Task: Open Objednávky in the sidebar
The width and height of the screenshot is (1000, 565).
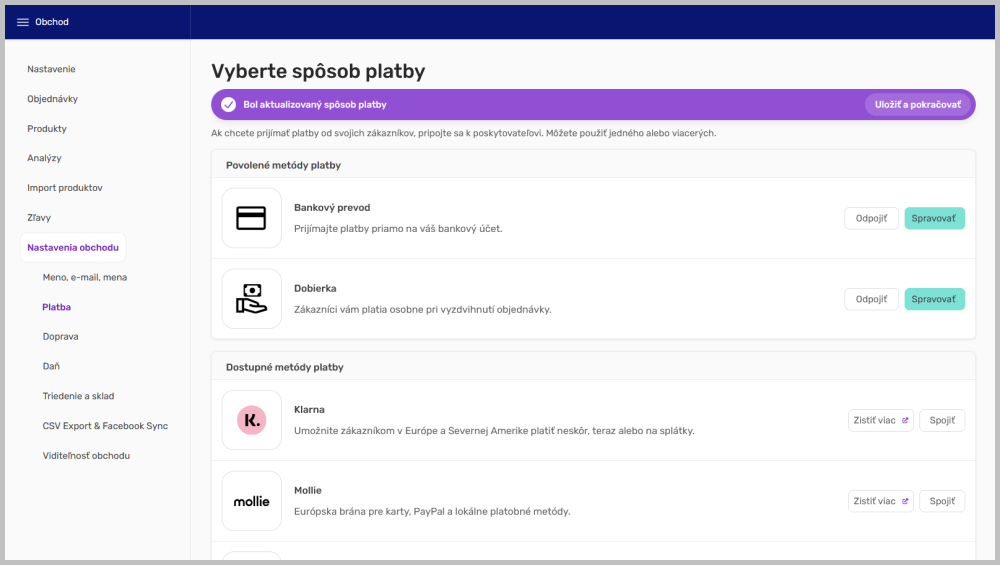Action: pyautogui.click(x=52, y=99)
